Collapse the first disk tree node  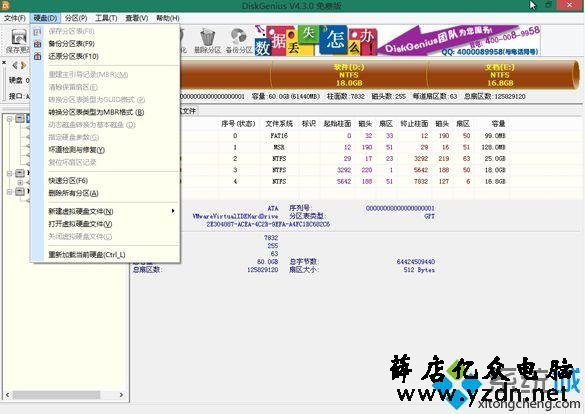(9, 119)
